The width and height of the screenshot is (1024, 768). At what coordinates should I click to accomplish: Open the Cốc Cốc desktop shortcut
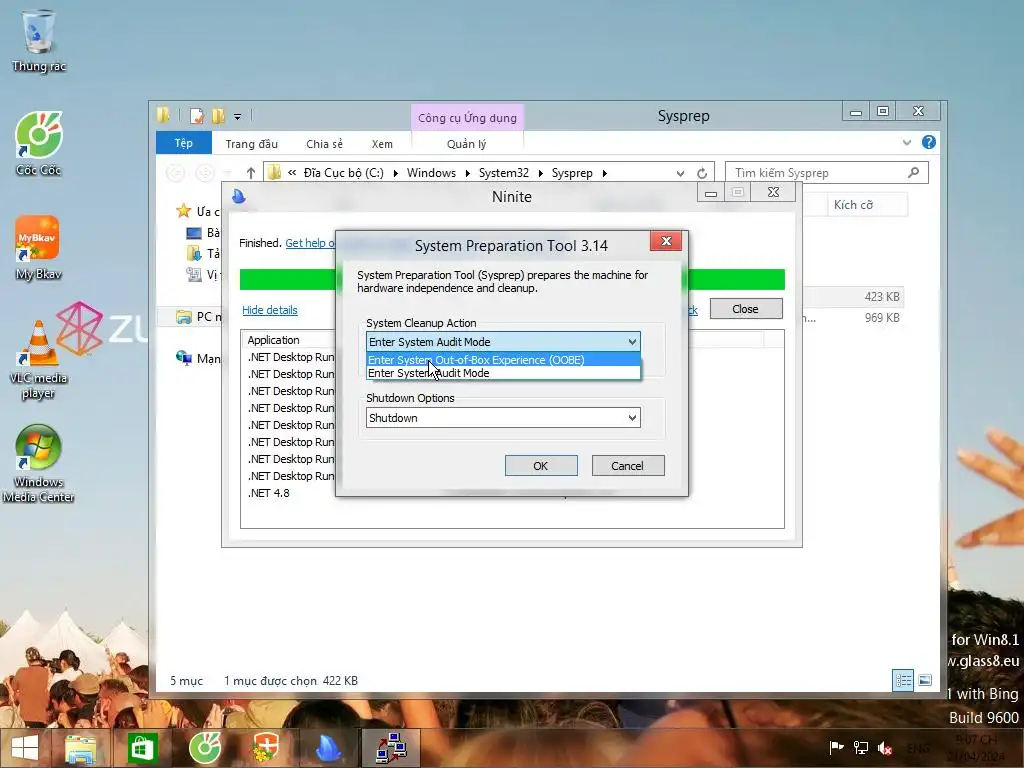tap(39, 144)
